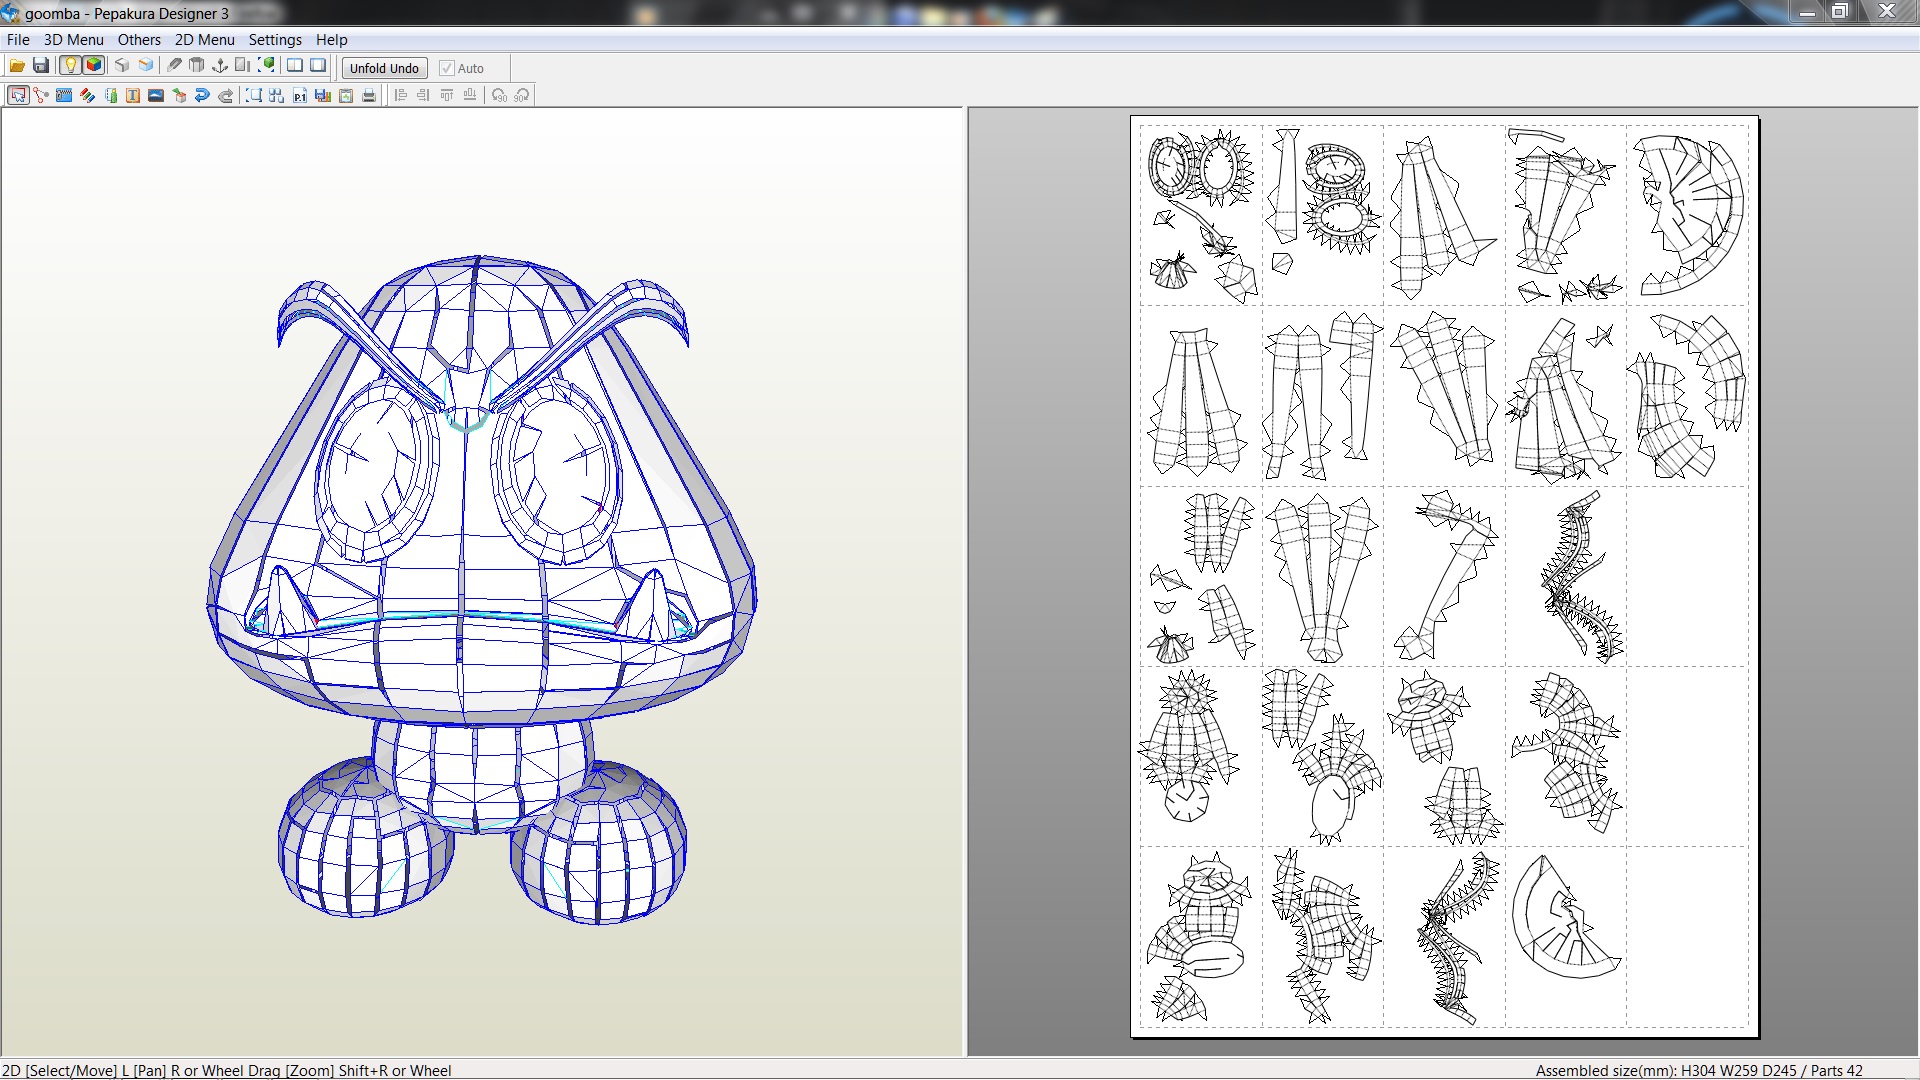Open the Help menu
The image size is (1920, 1080).
tap(331, 40)
